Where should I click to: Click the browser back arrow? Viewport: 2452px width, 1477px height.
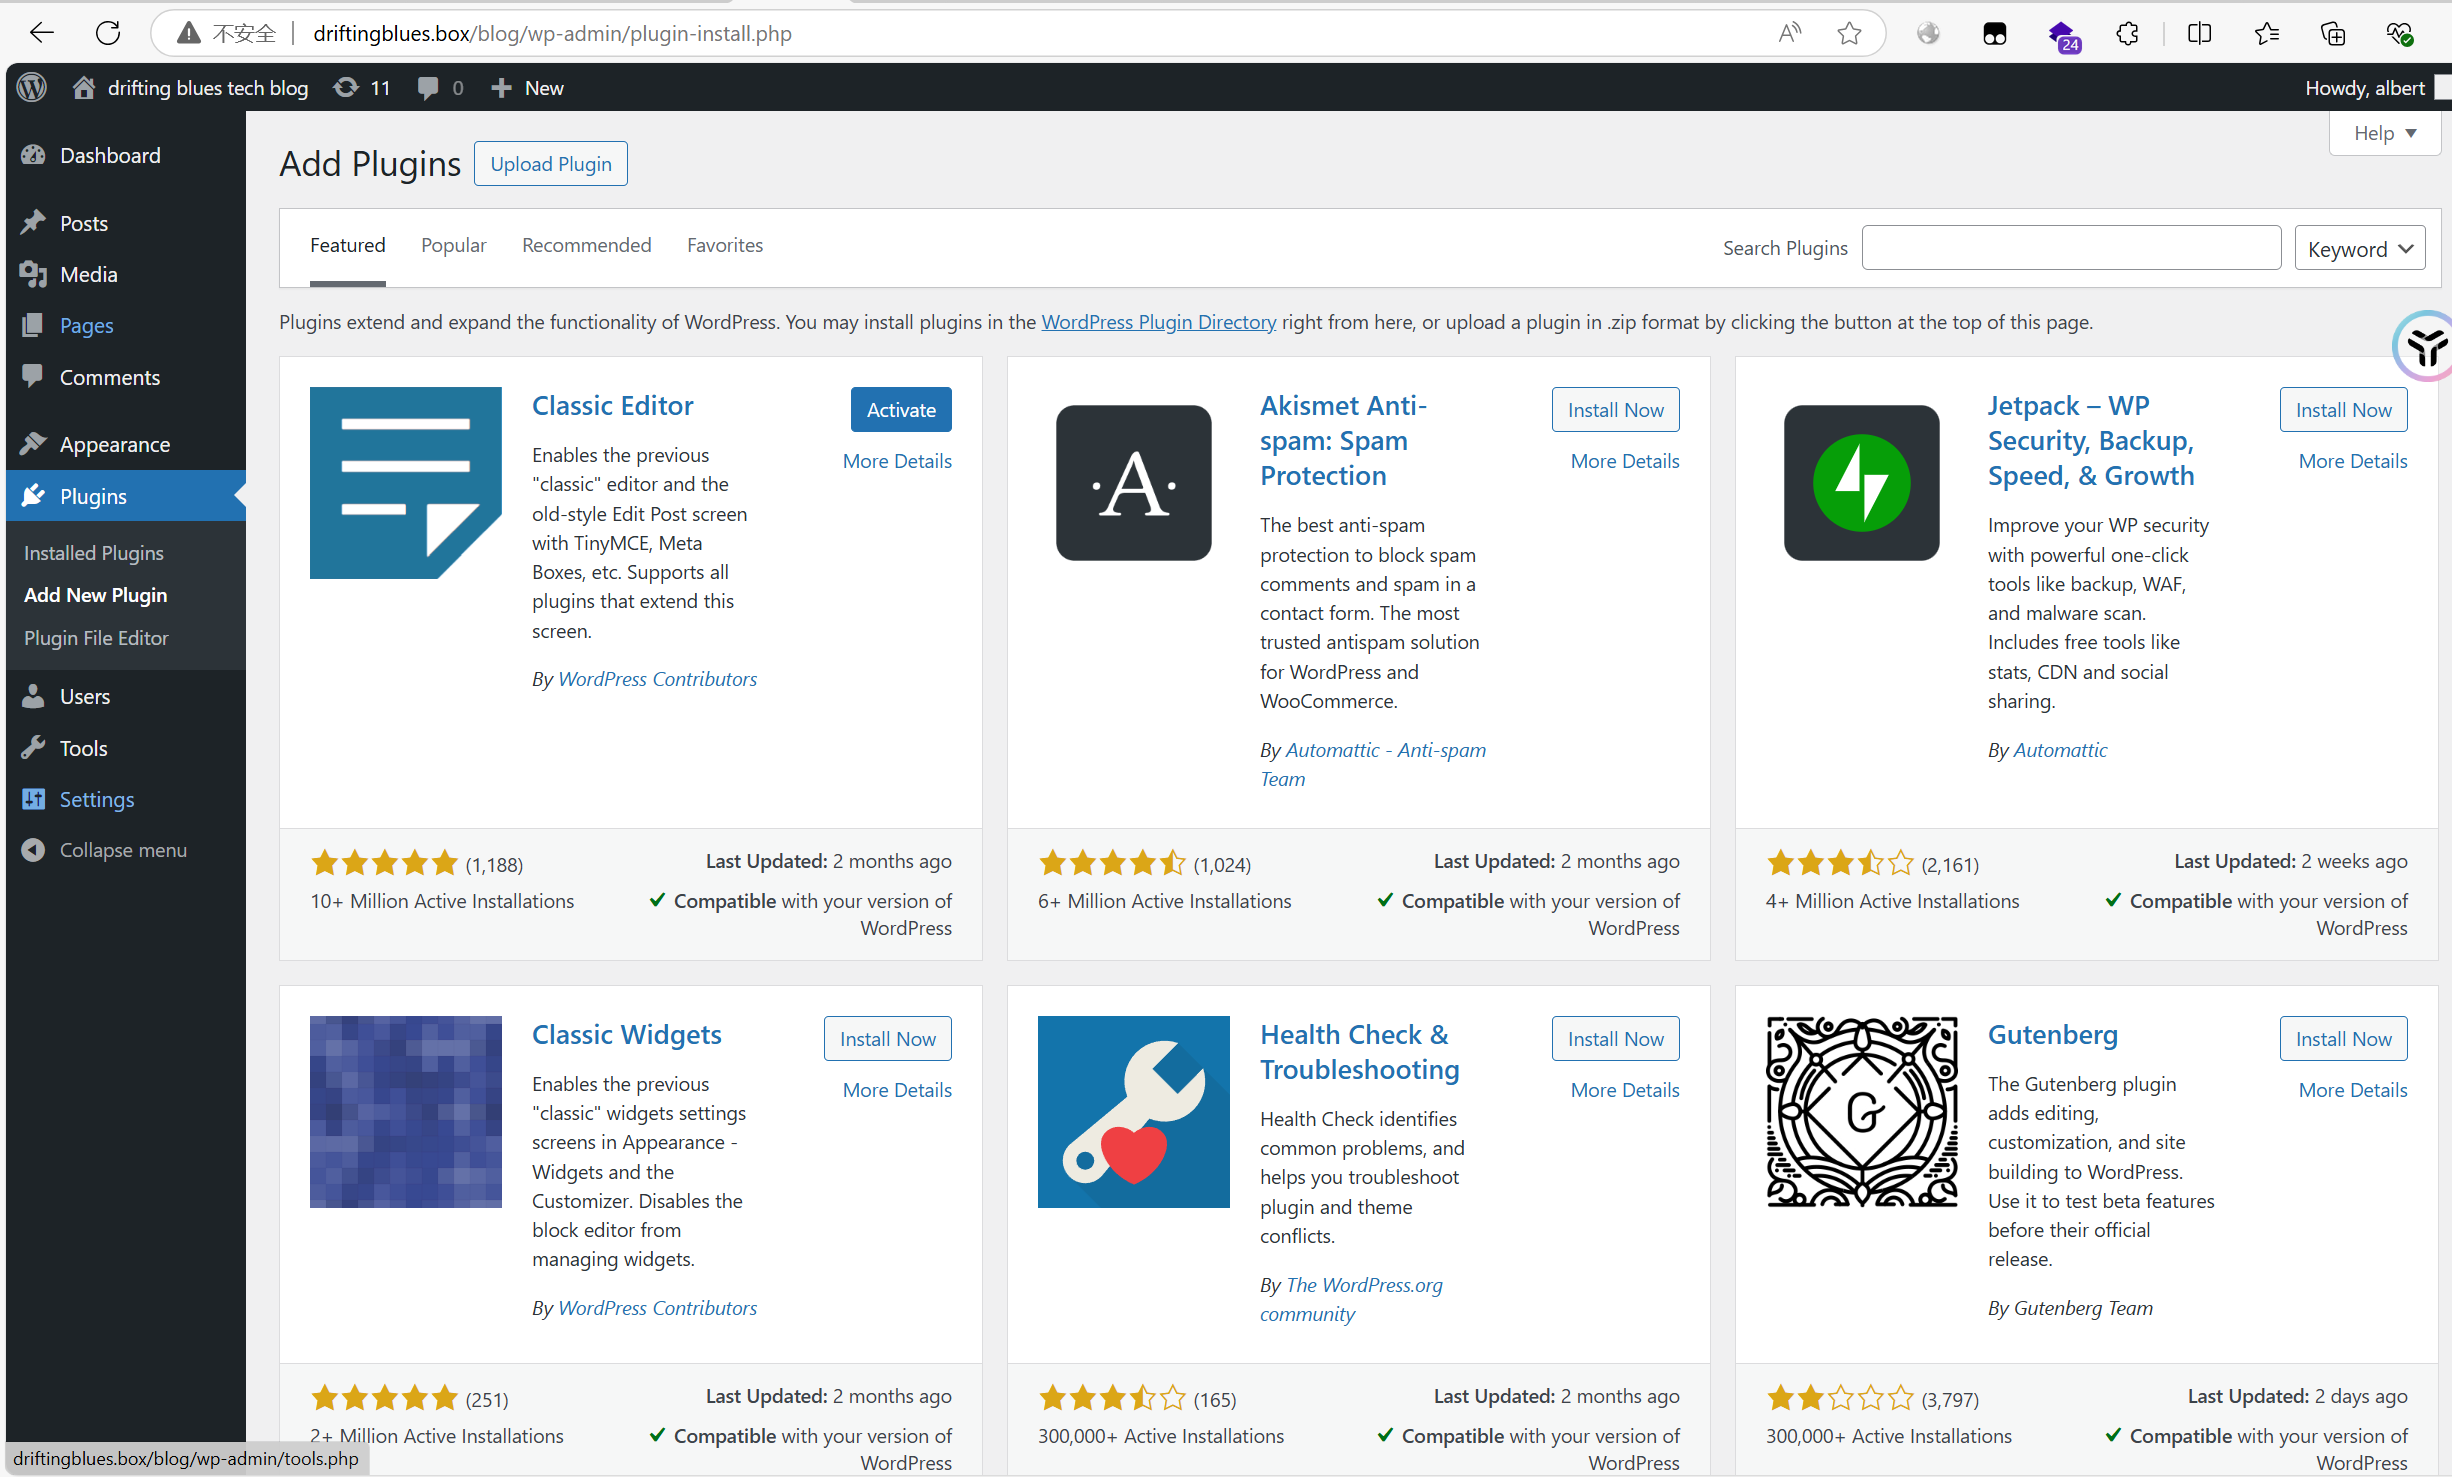point(41,33)
